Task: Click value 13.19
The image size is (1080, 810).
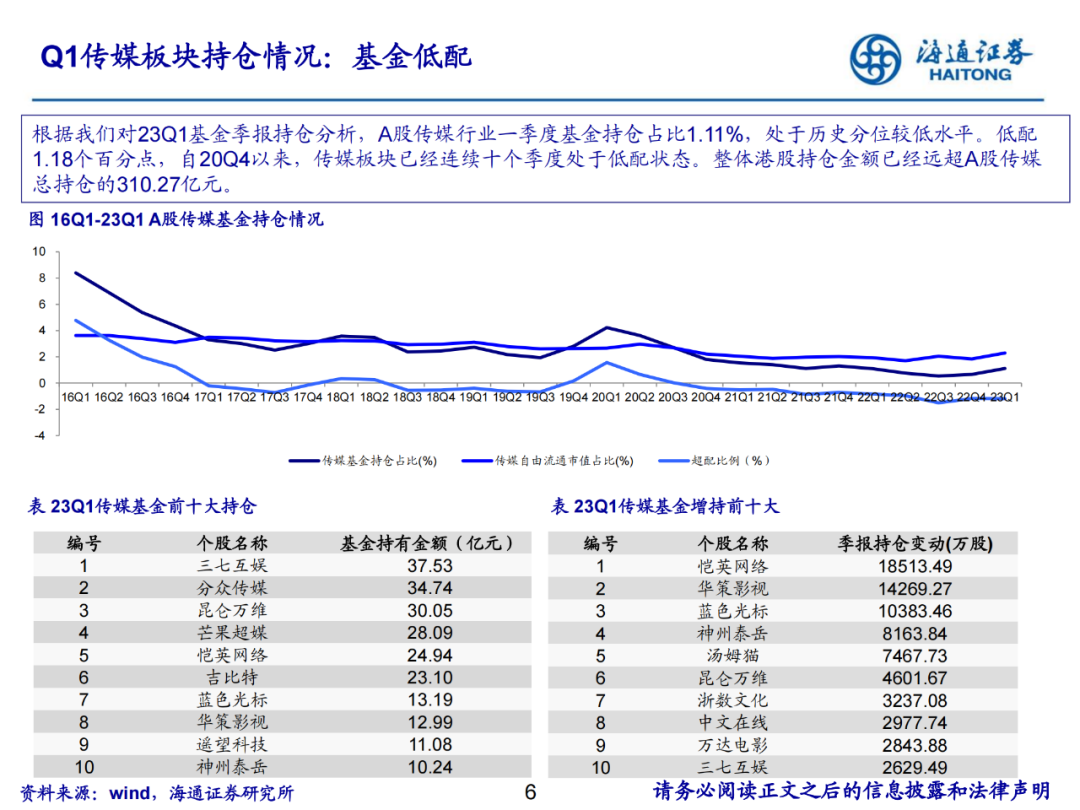Action: point(430,700)
